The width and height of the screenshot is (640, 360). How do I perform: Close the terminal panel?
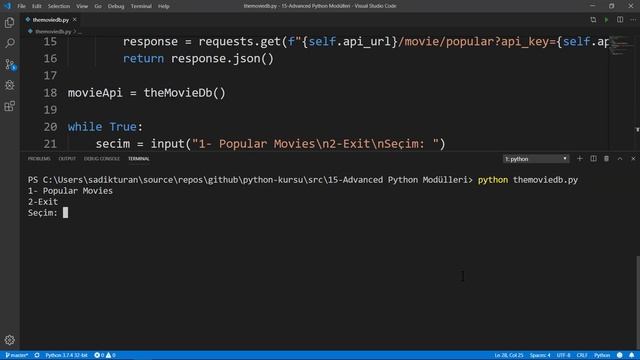(x=633, y=158)
